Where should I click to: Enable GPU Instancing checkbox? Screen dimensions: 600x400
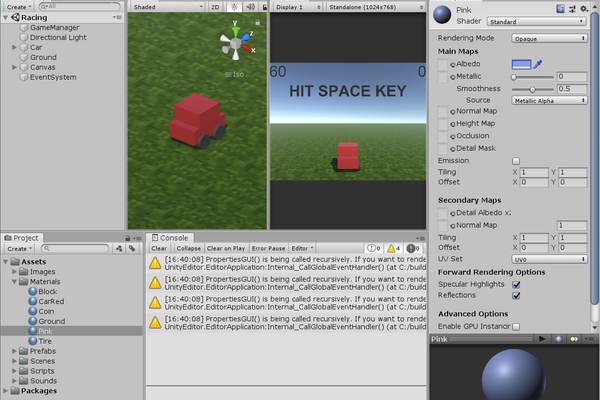tap(516, 327)
